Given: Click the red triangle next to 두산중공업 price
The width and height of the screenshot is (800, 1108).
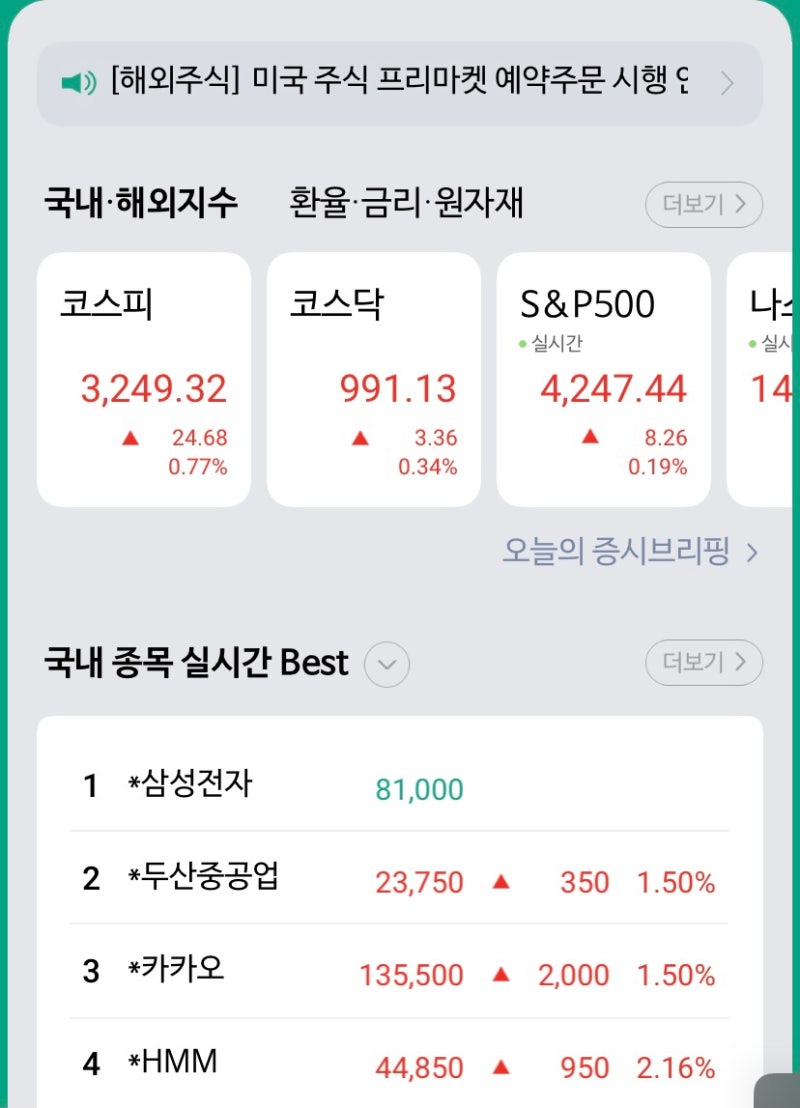Looking at the screenshot, I should (x=501, y=882).
